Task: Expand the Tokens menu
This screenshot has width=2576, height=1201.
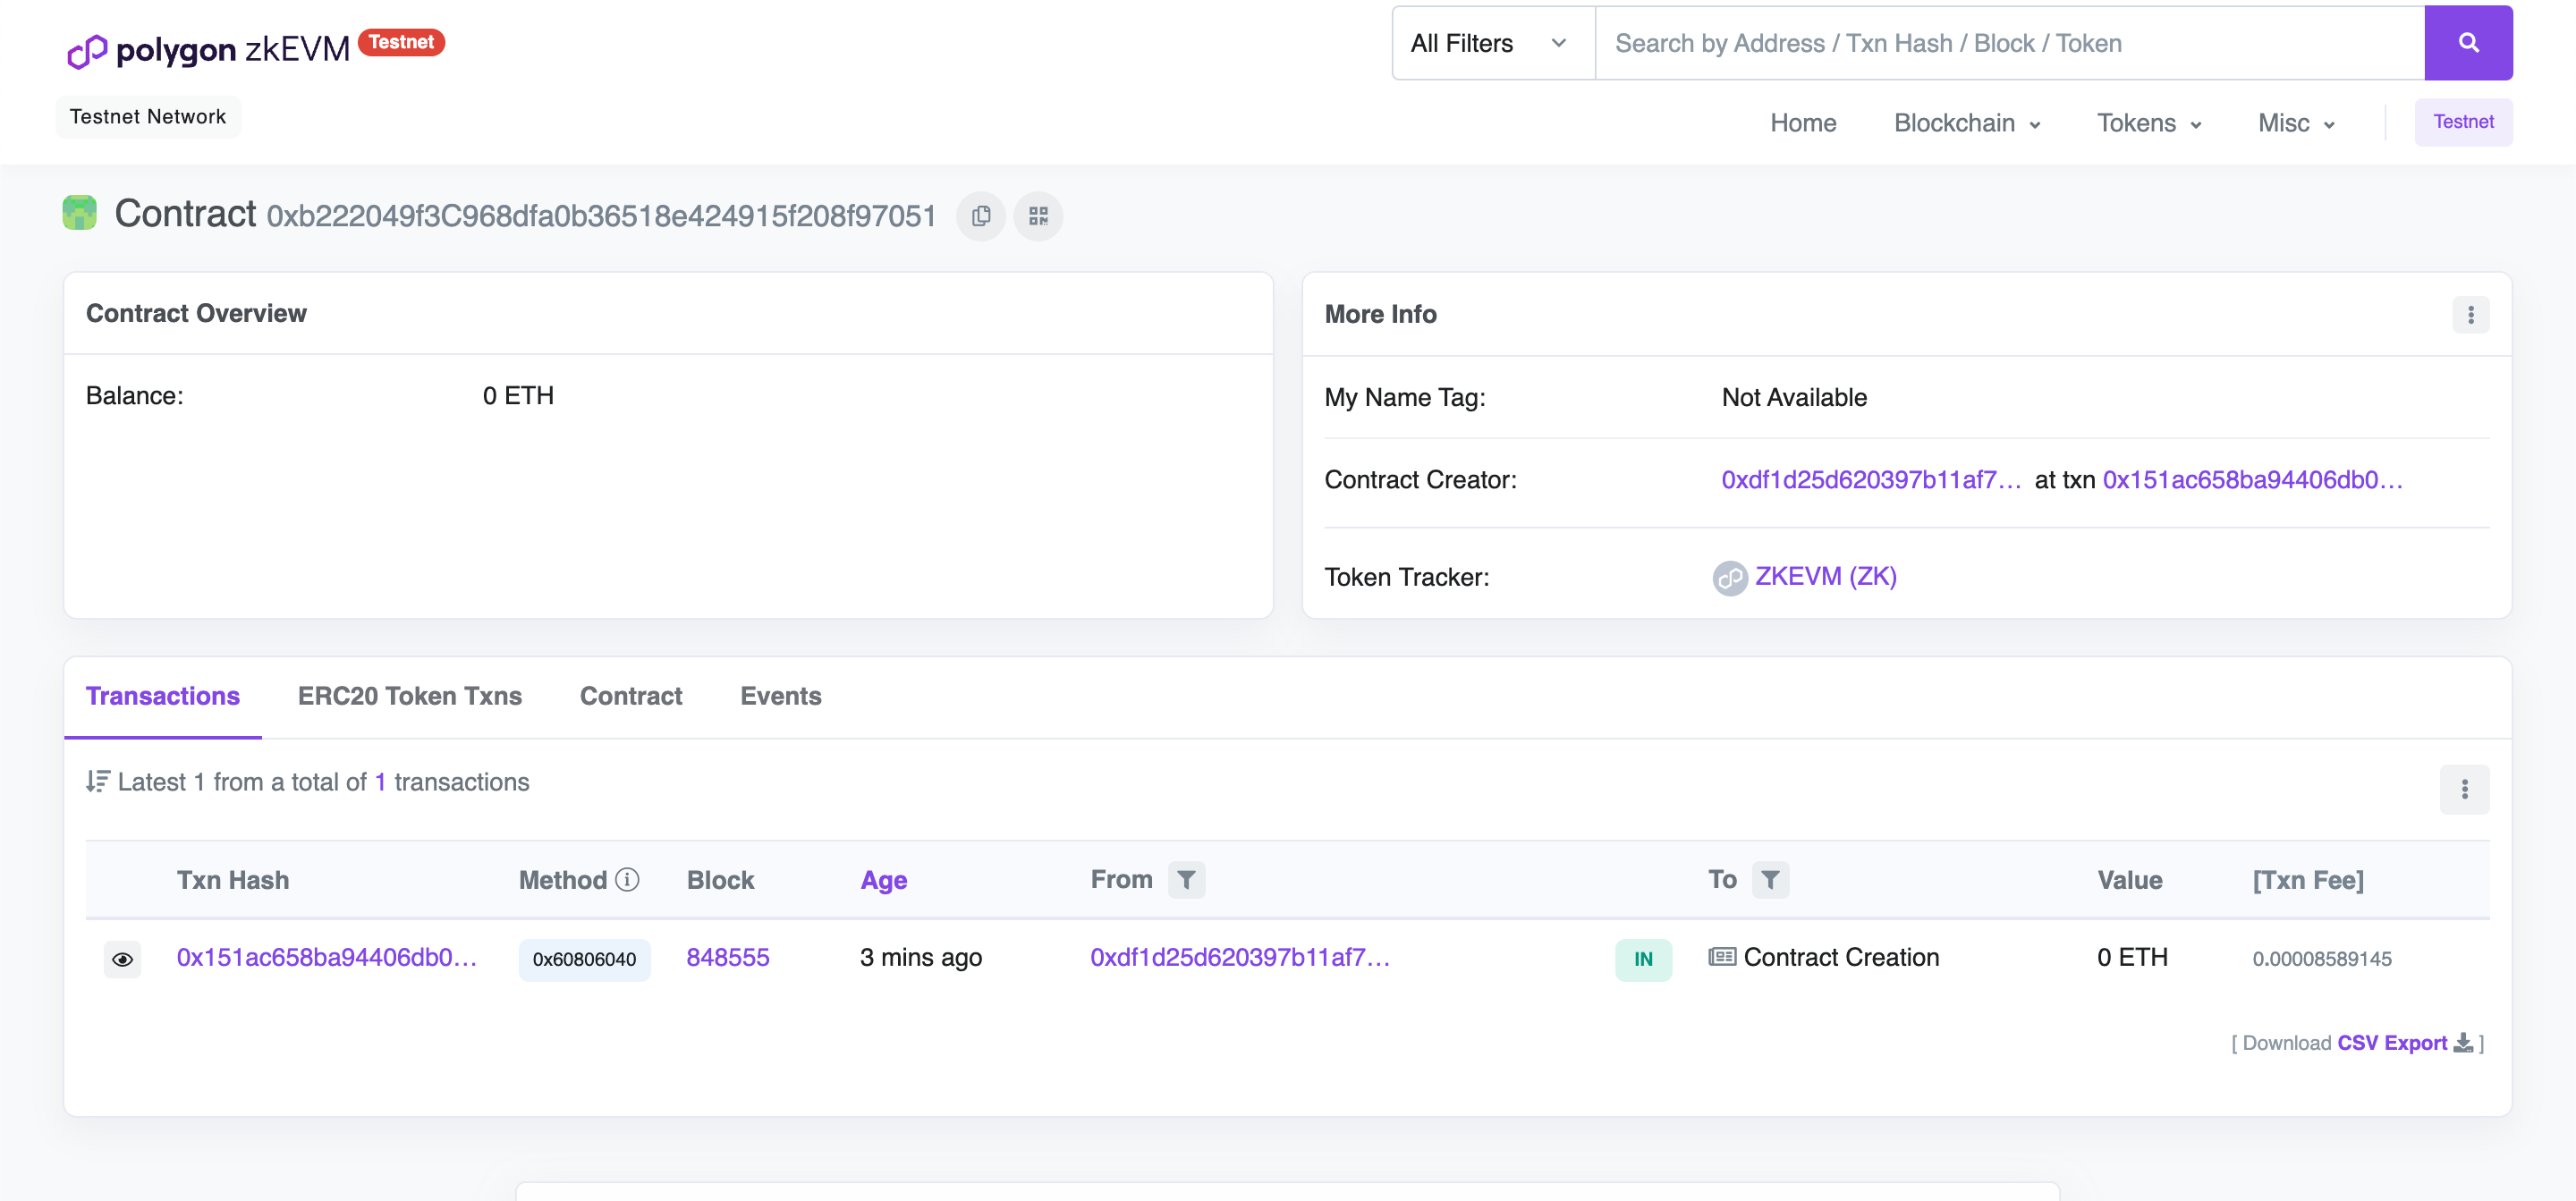Action: (2148, 123)
